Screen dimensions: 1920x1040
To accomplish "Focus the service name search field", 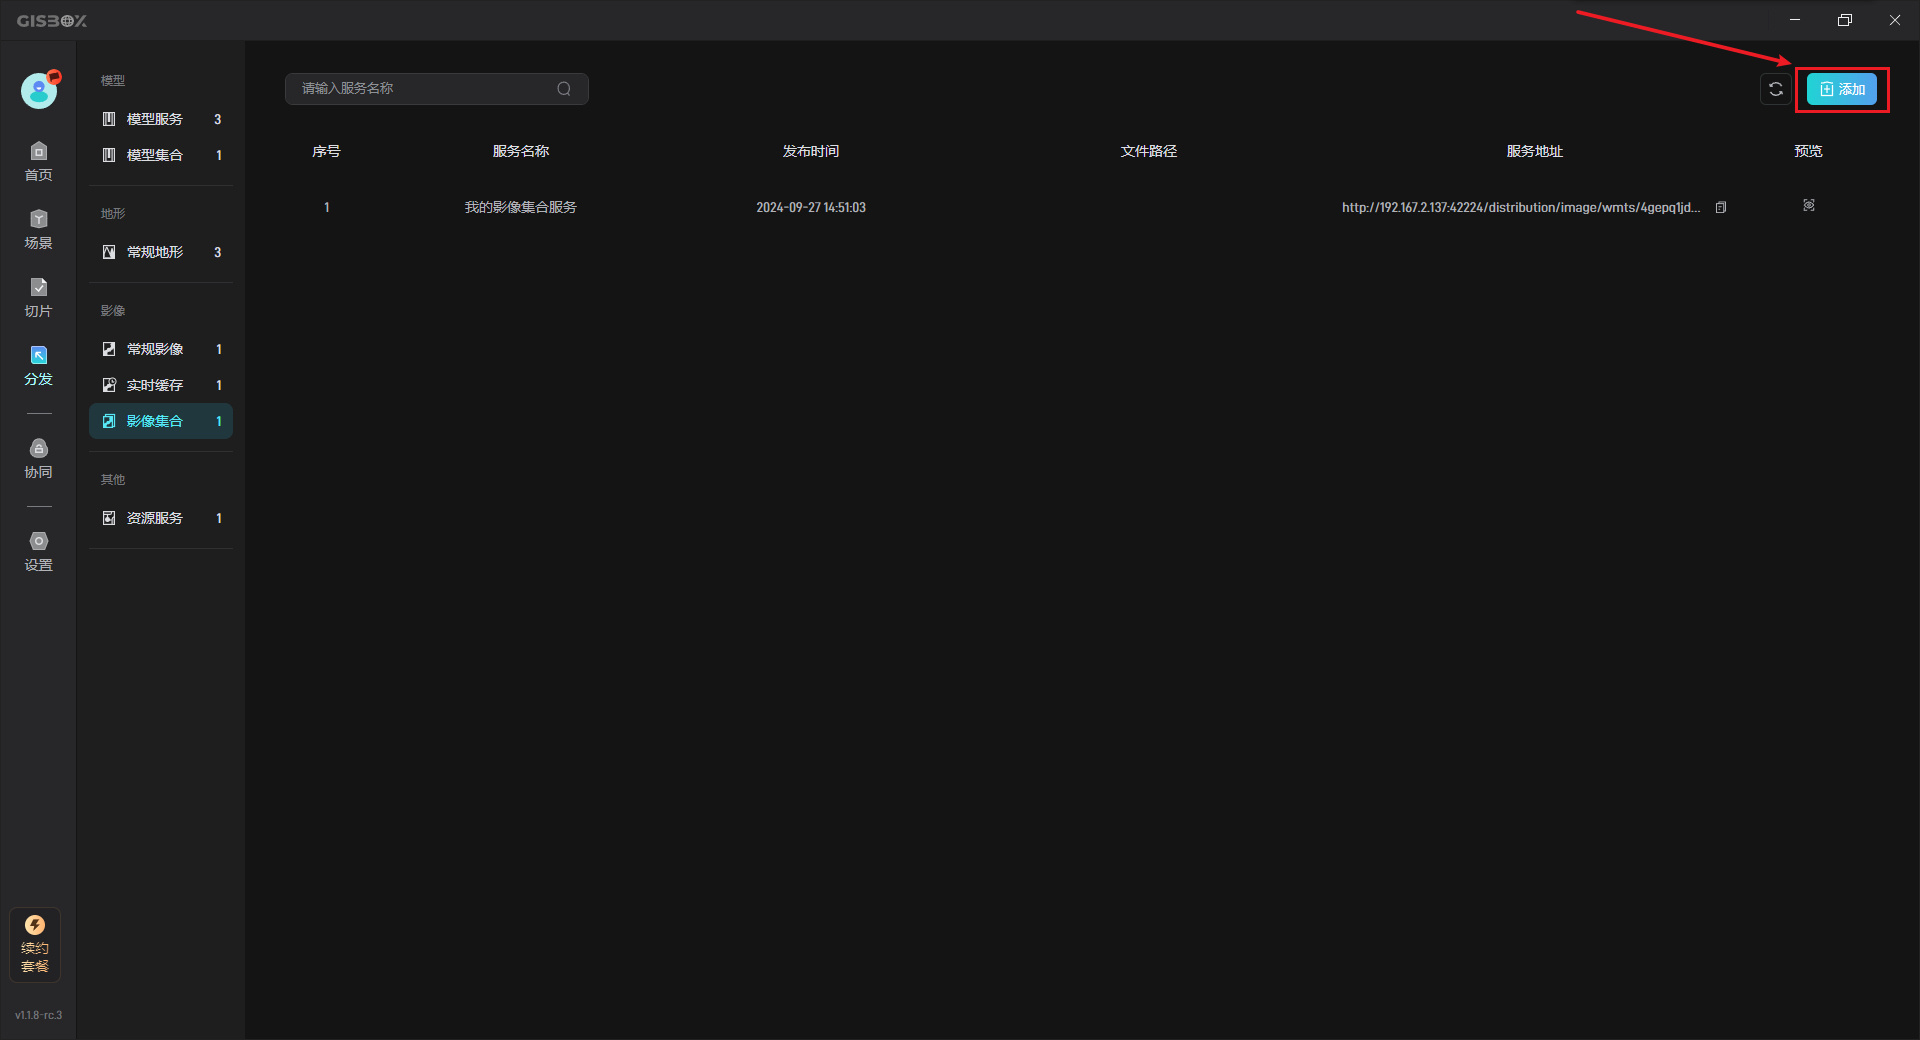I will coord(436,89).
